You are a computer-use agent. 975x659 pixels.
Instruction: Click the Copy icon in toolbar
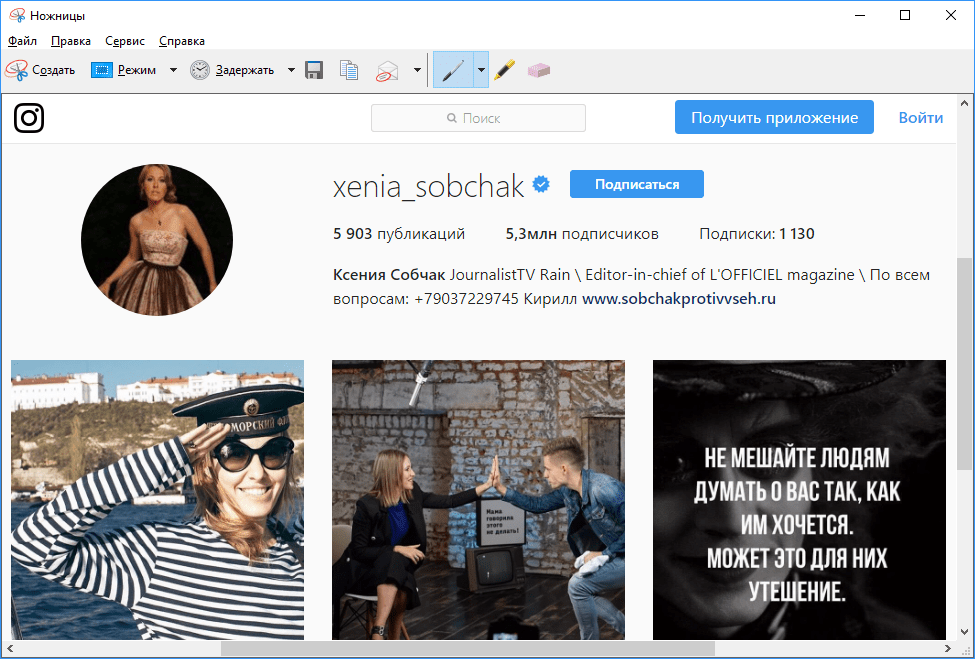(348, 70)
